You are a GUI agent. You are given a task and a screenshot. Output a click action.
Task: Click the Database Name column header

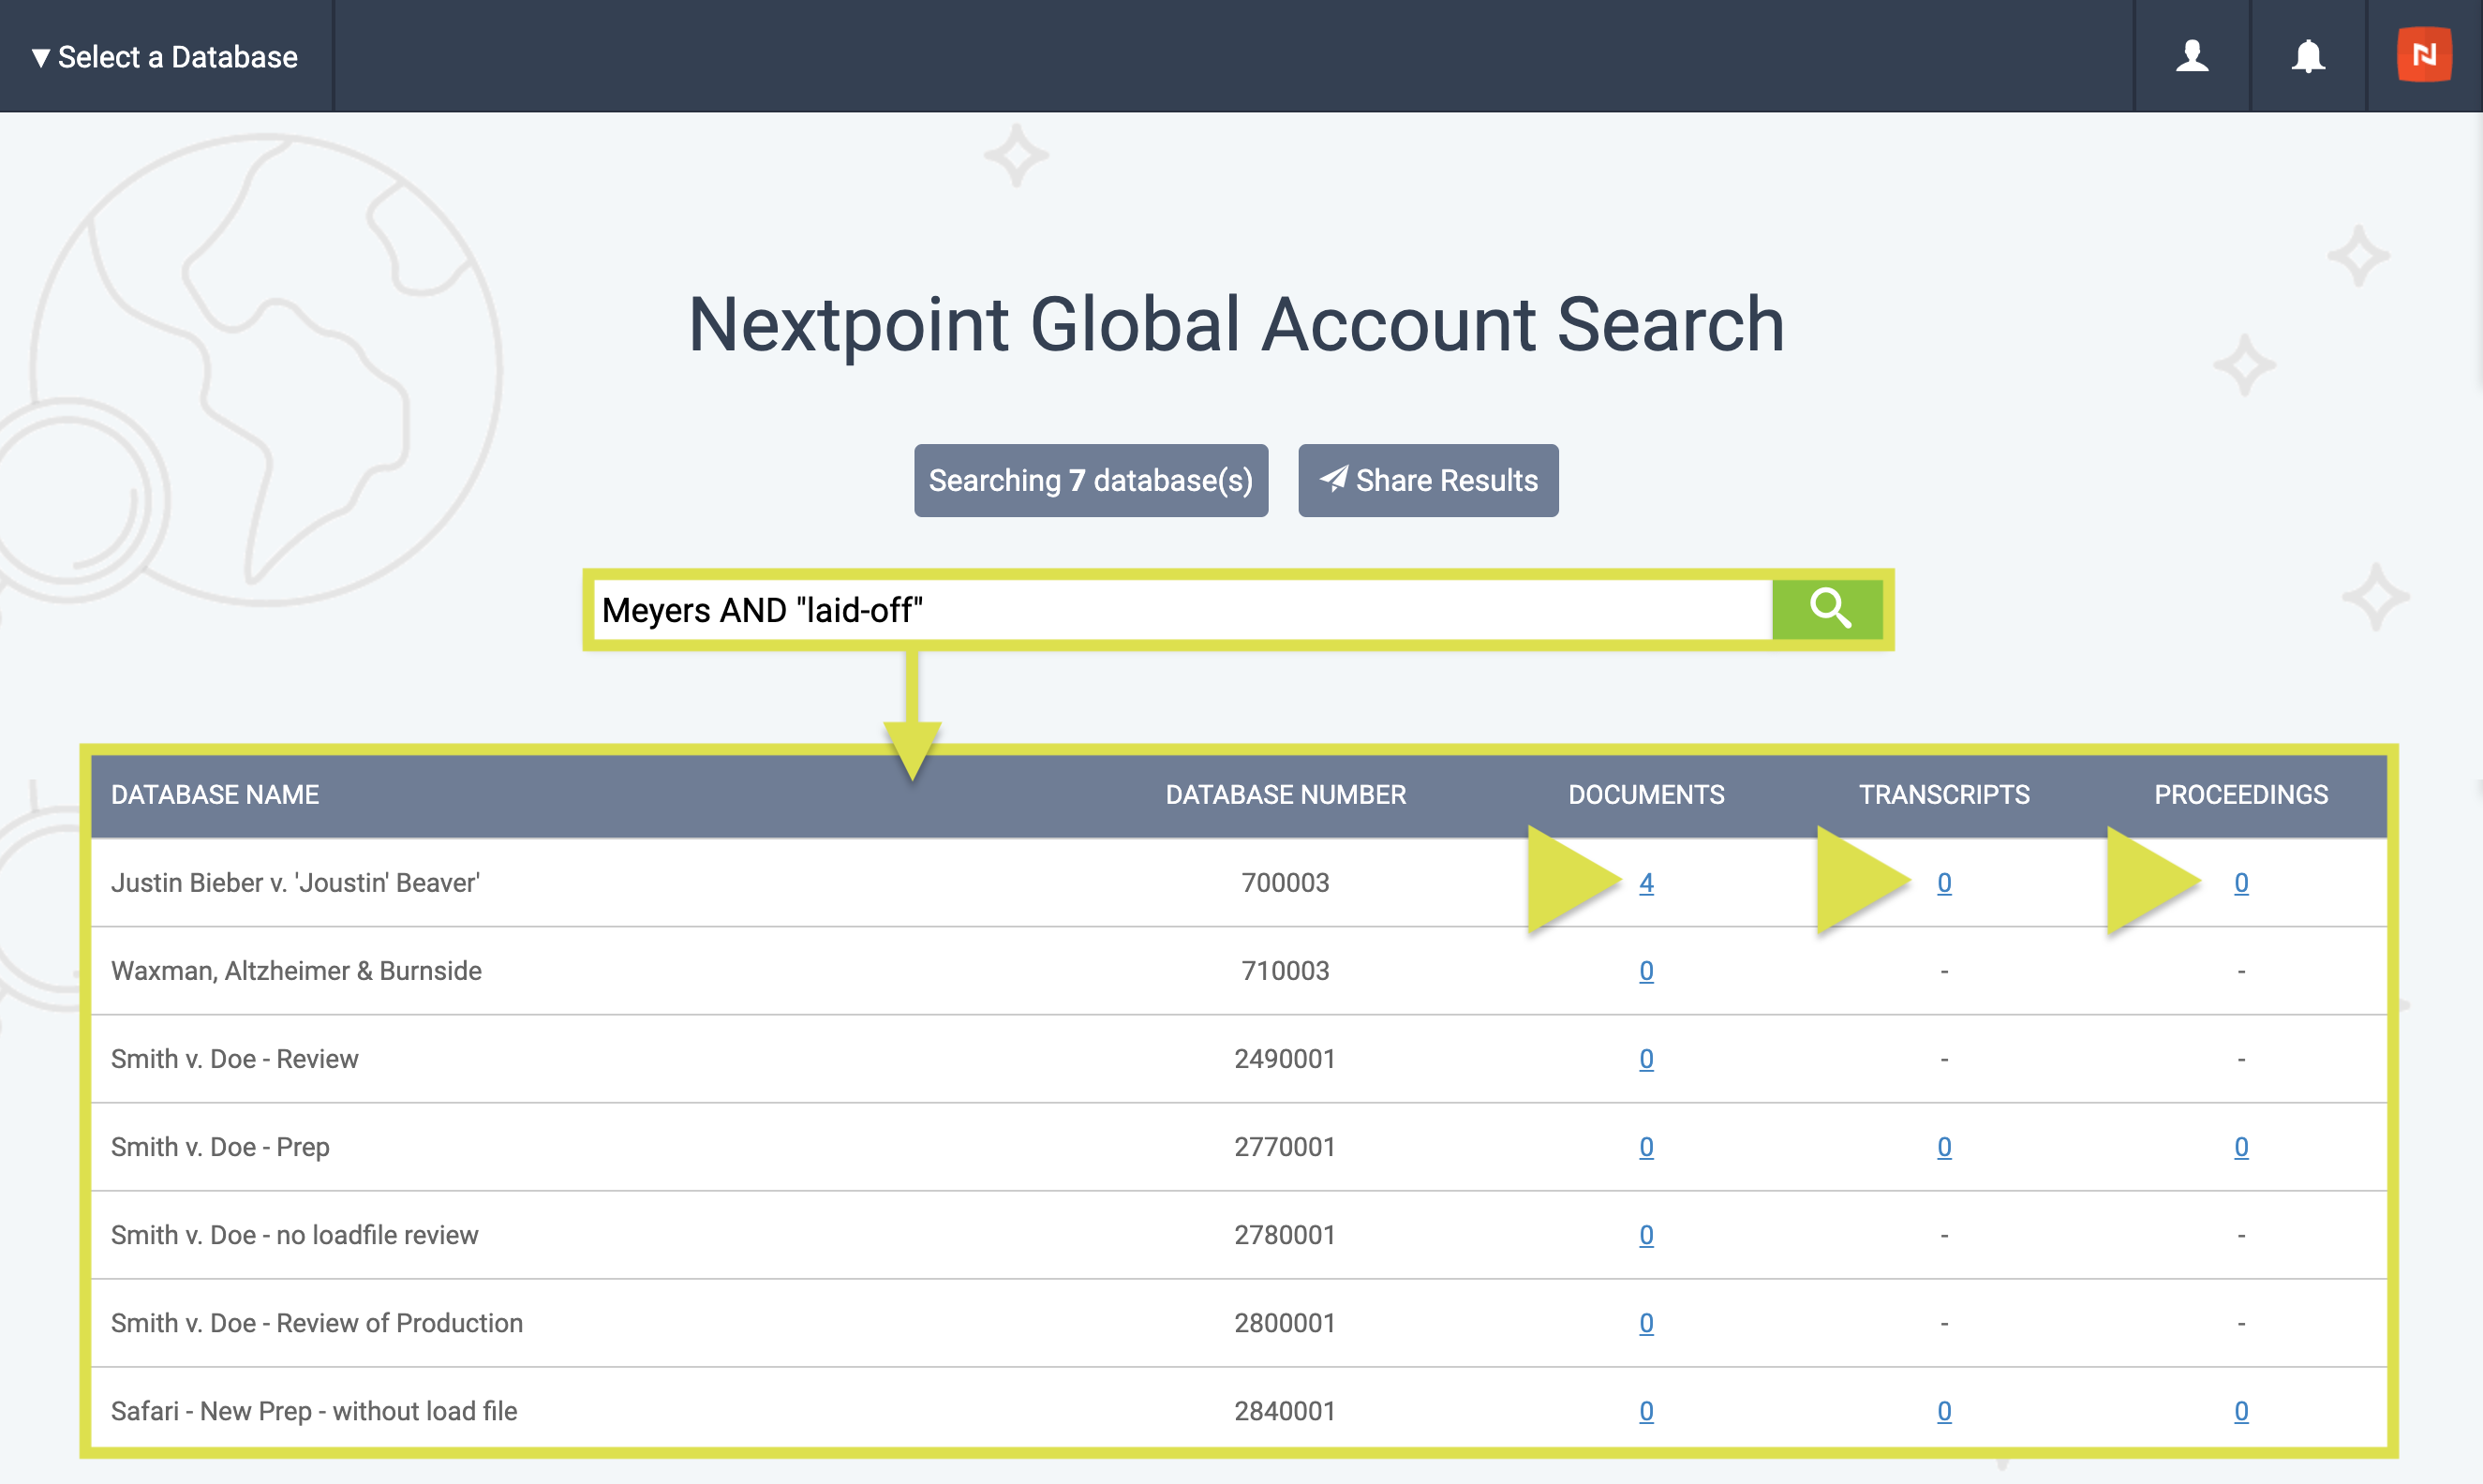tap(215, 795)
